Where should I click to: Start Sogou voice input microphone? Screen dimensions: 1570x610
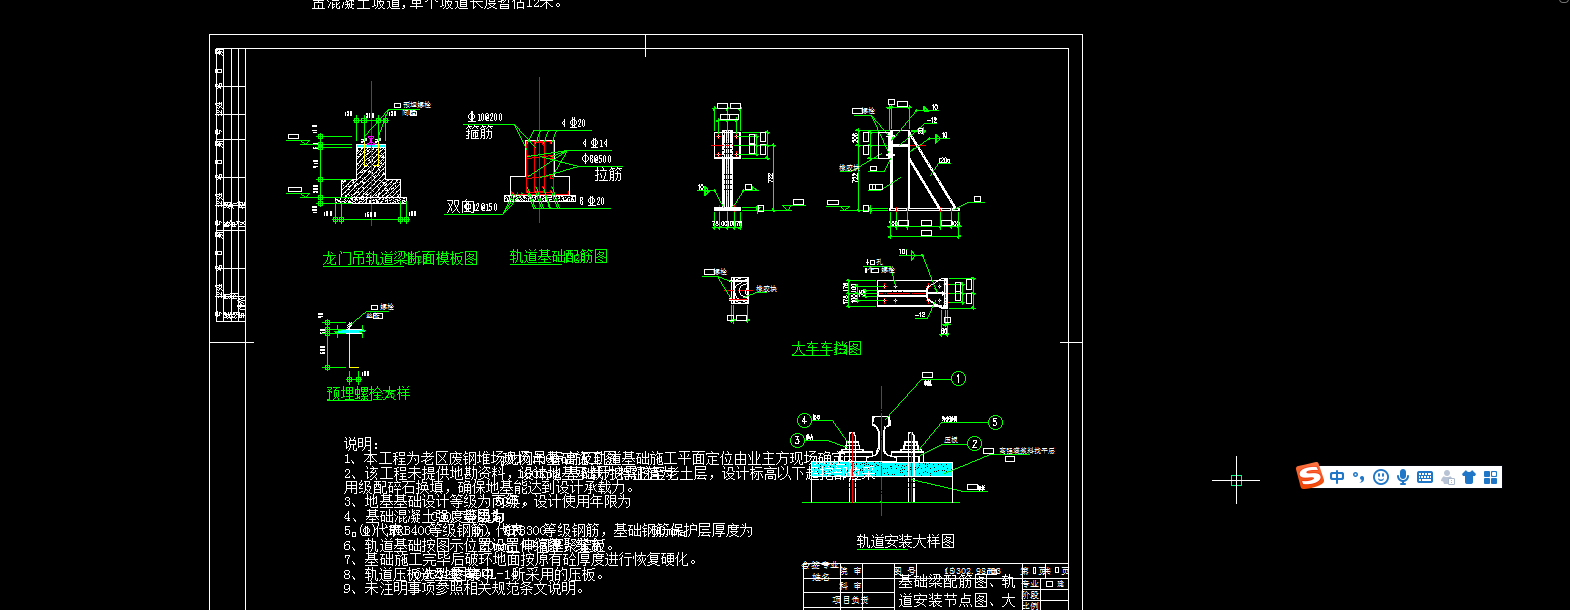click(1403, 477)
